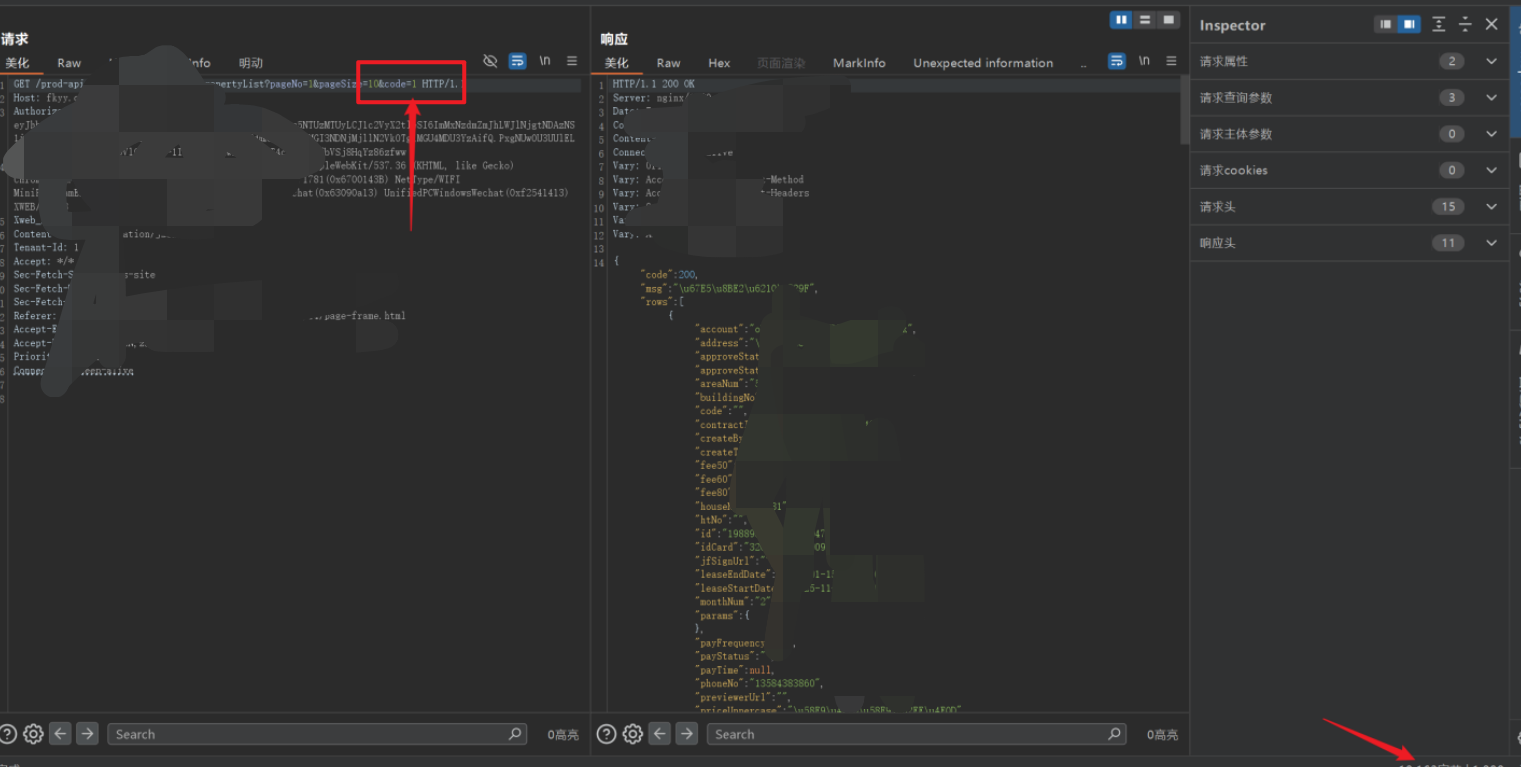This screenshot has width=1521, height=767.
Task: Dock the Inspector panel to the right
Action: pyautogui.click(x=1409, y=24)
